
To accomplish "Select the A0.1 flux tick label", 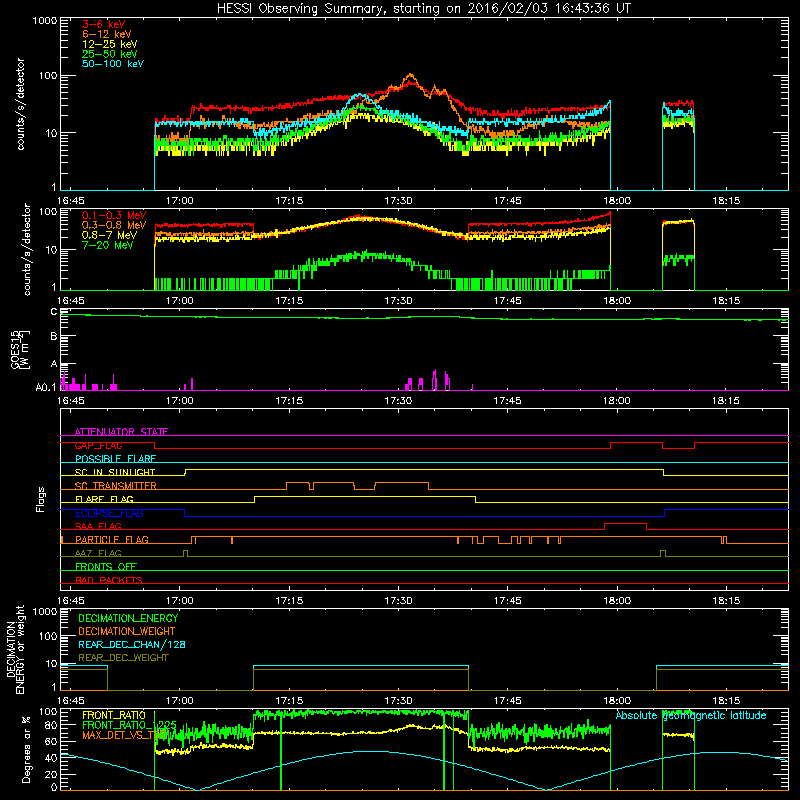I will (x=46, y=387).
